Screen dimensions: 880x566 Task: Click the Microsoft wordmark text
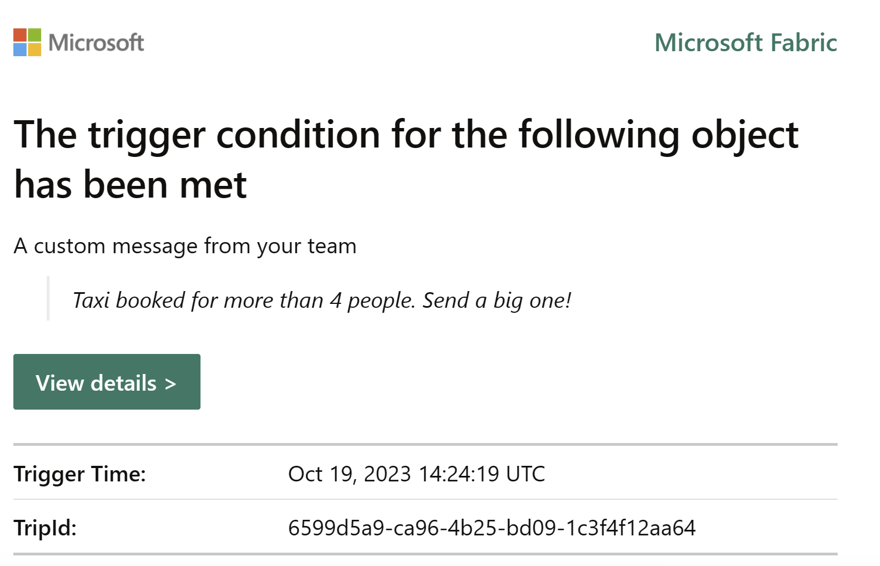pos(96,42)
